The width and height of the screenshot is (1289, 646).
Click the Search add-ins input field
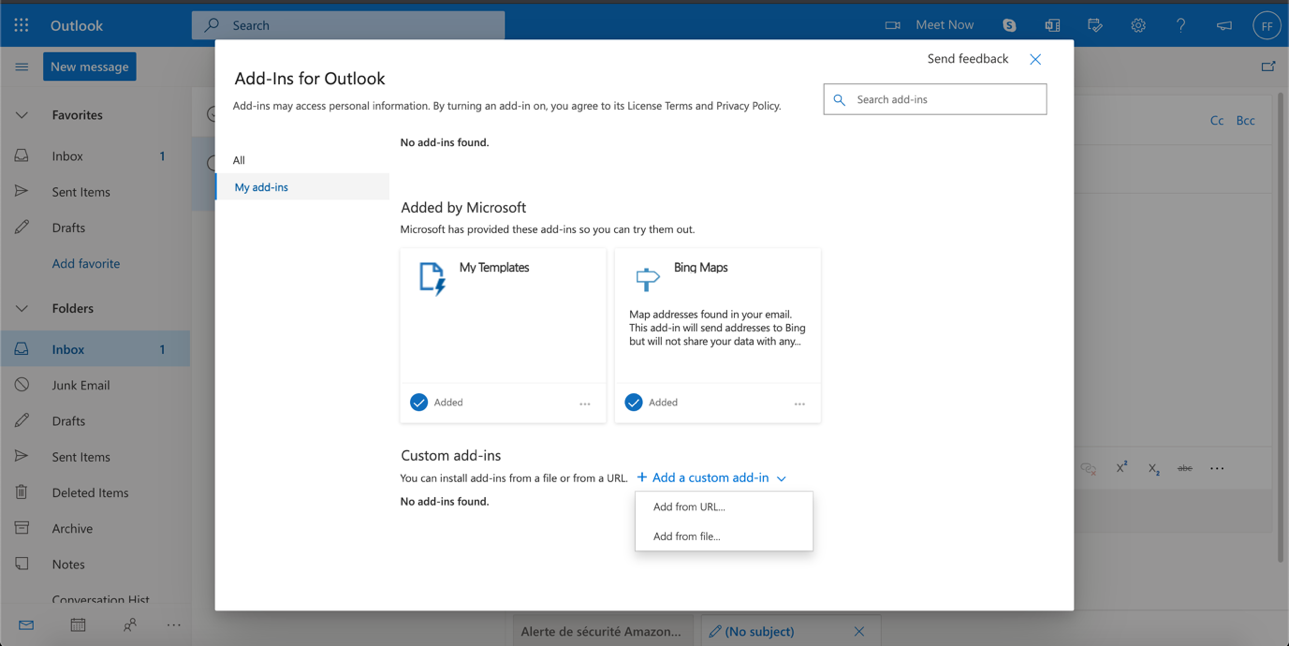click(x=946, y=100)
